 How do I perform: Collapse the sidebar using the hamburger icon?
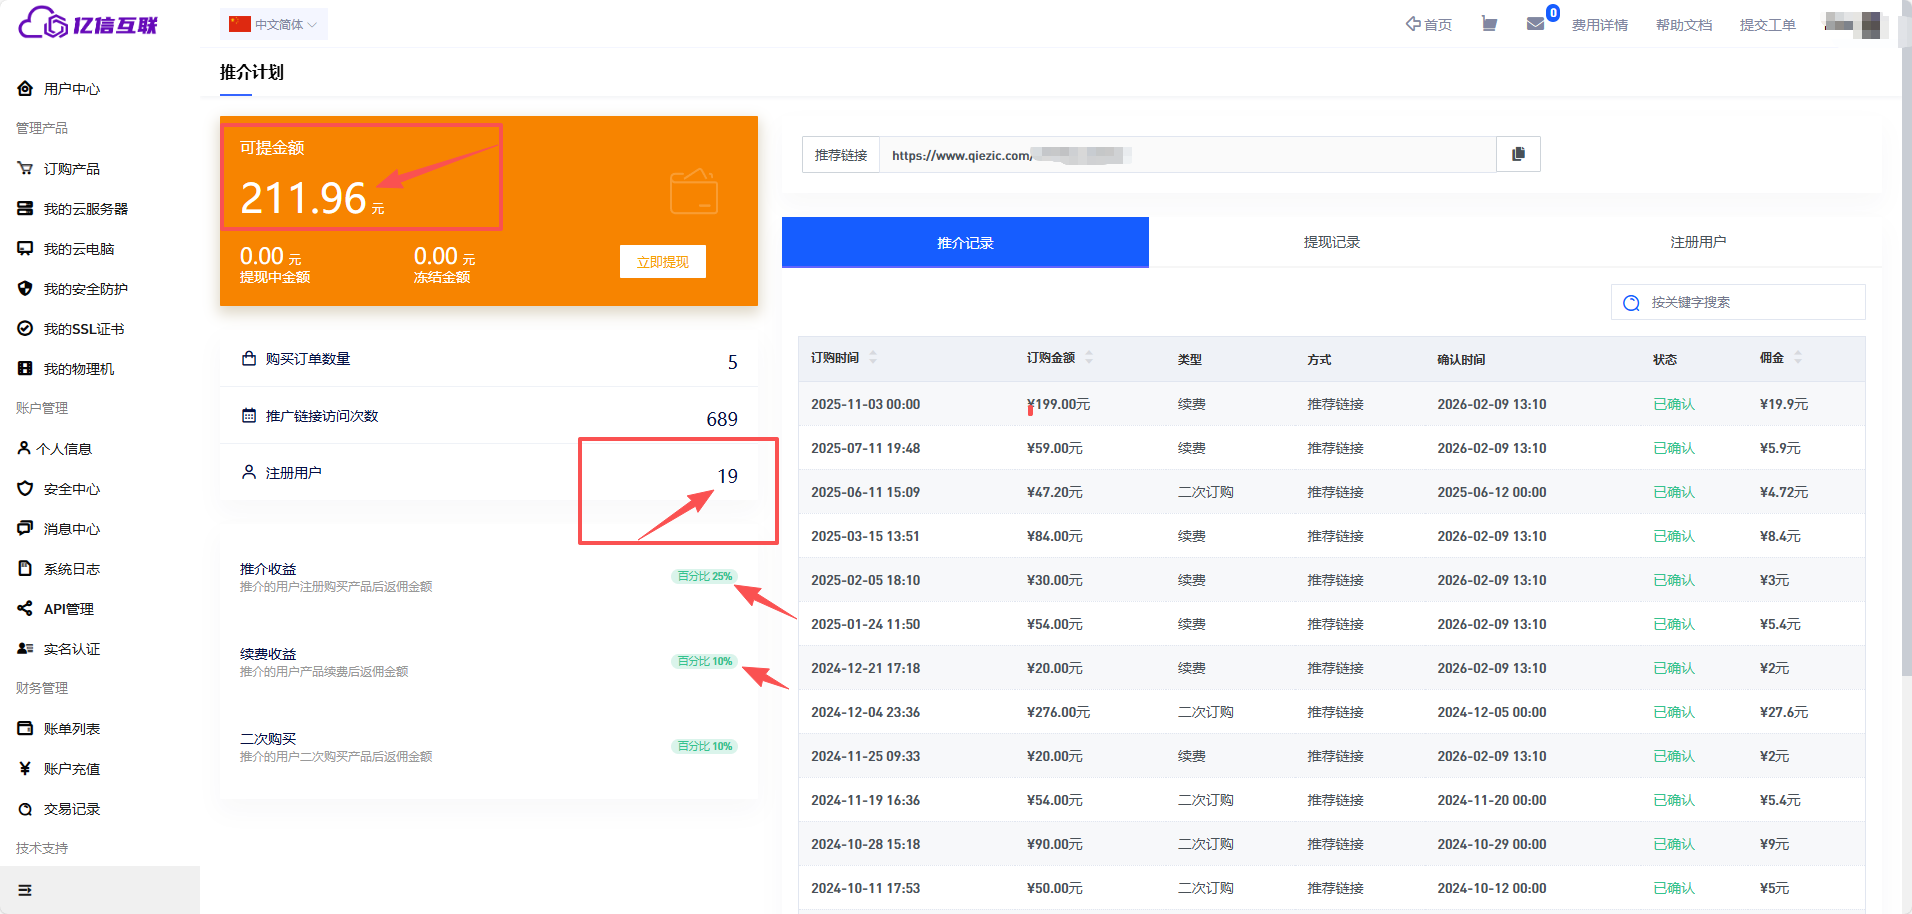pyautogui.click(x=25, y=890)
